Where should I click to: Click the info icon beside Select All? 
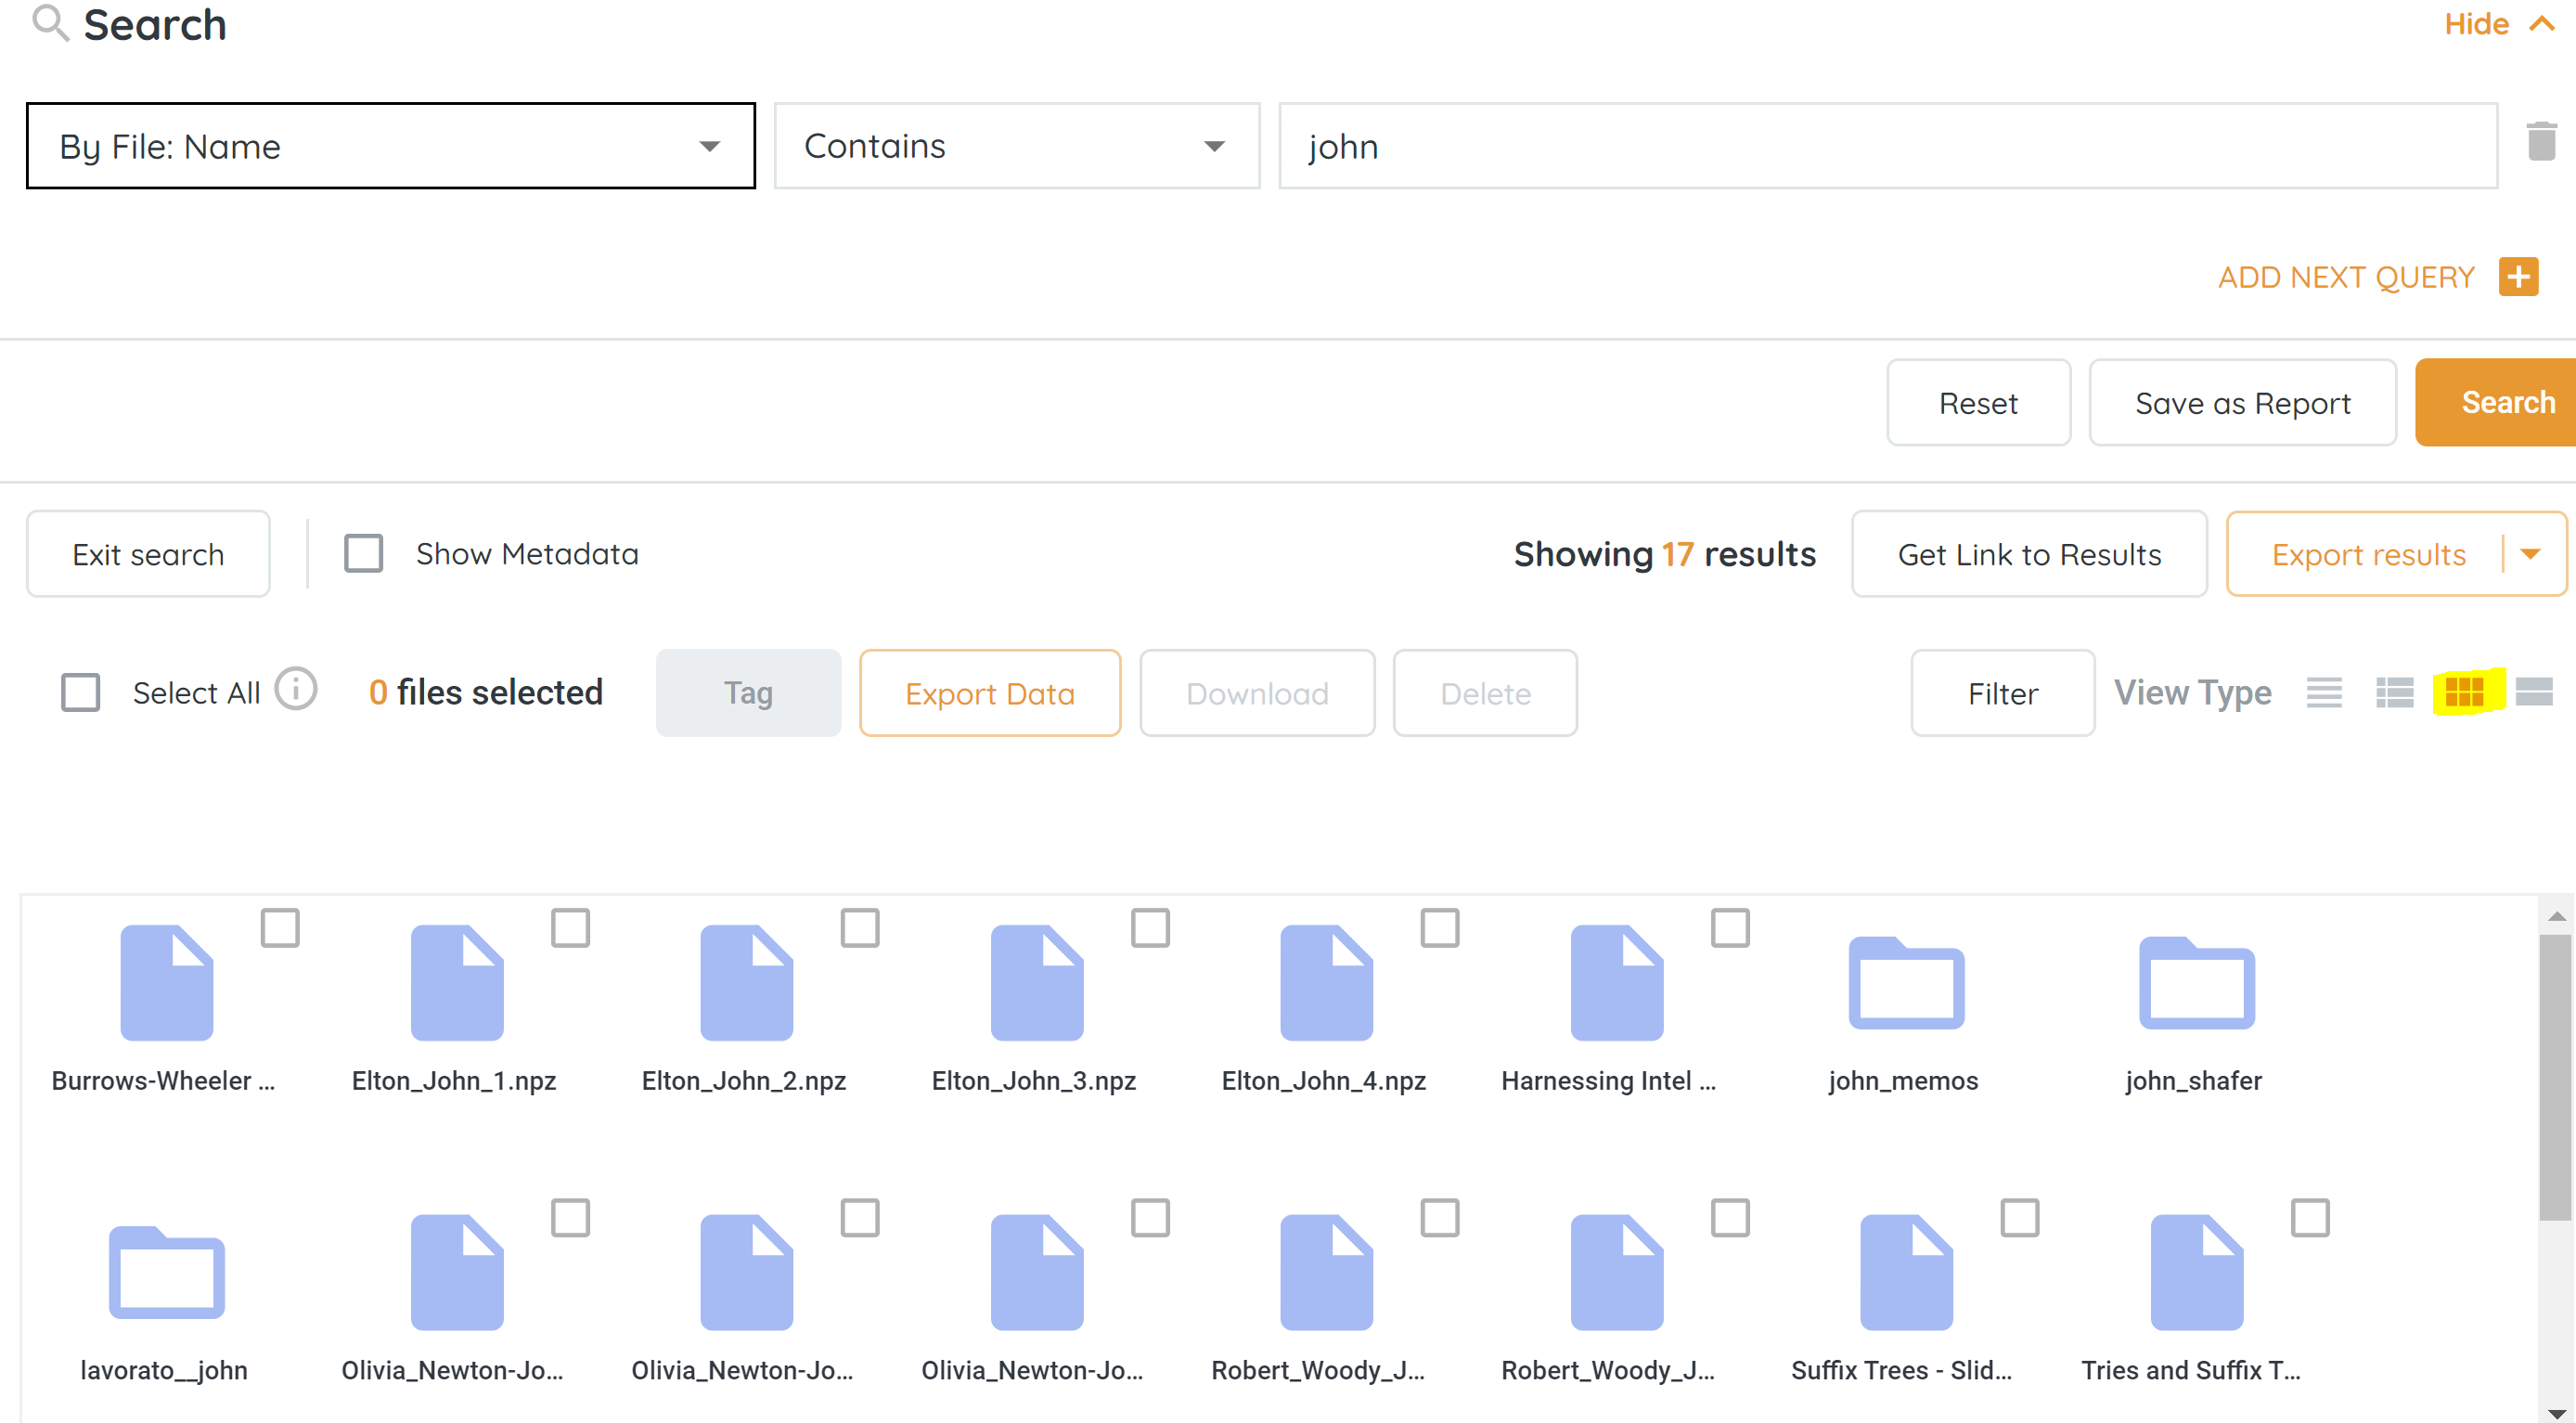coord(296,690)
